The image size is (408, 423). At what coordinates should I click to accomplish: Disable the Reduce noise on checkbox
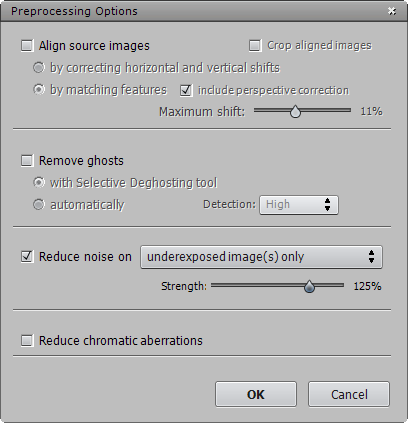point(27,257)
